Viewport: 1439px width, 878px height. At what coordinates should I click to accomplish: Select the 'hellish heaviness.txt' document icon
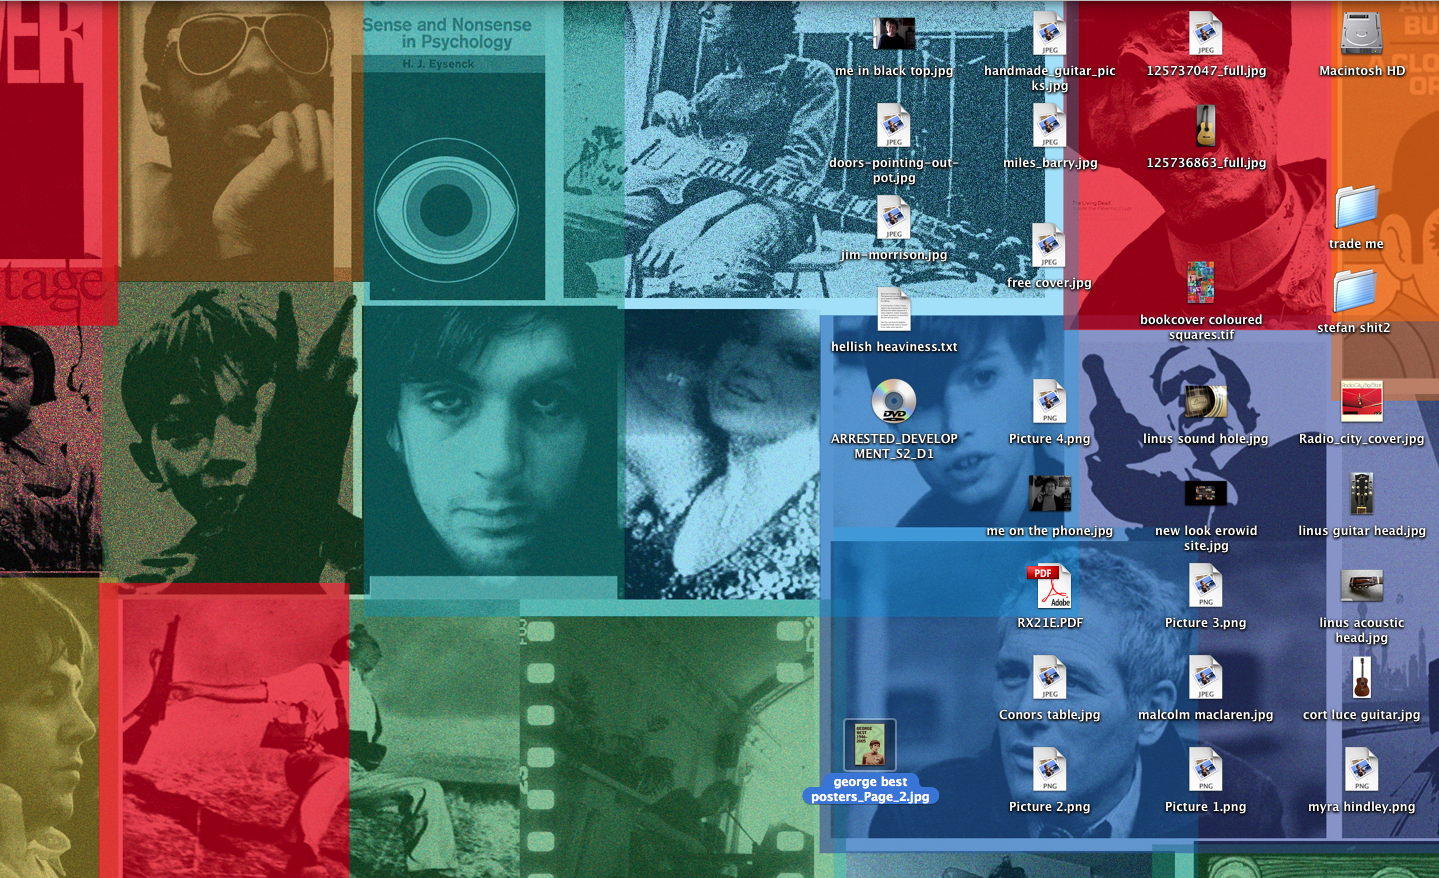pos(893,309)
